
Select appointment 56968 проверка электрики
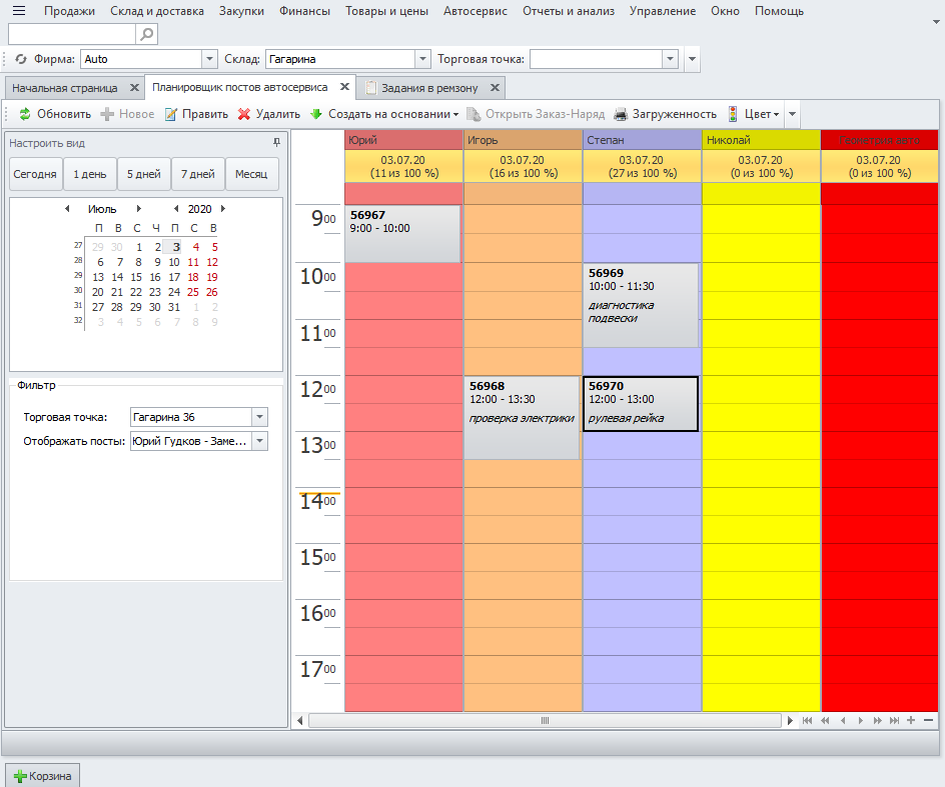pyautogui.click(x=522, y=418)
